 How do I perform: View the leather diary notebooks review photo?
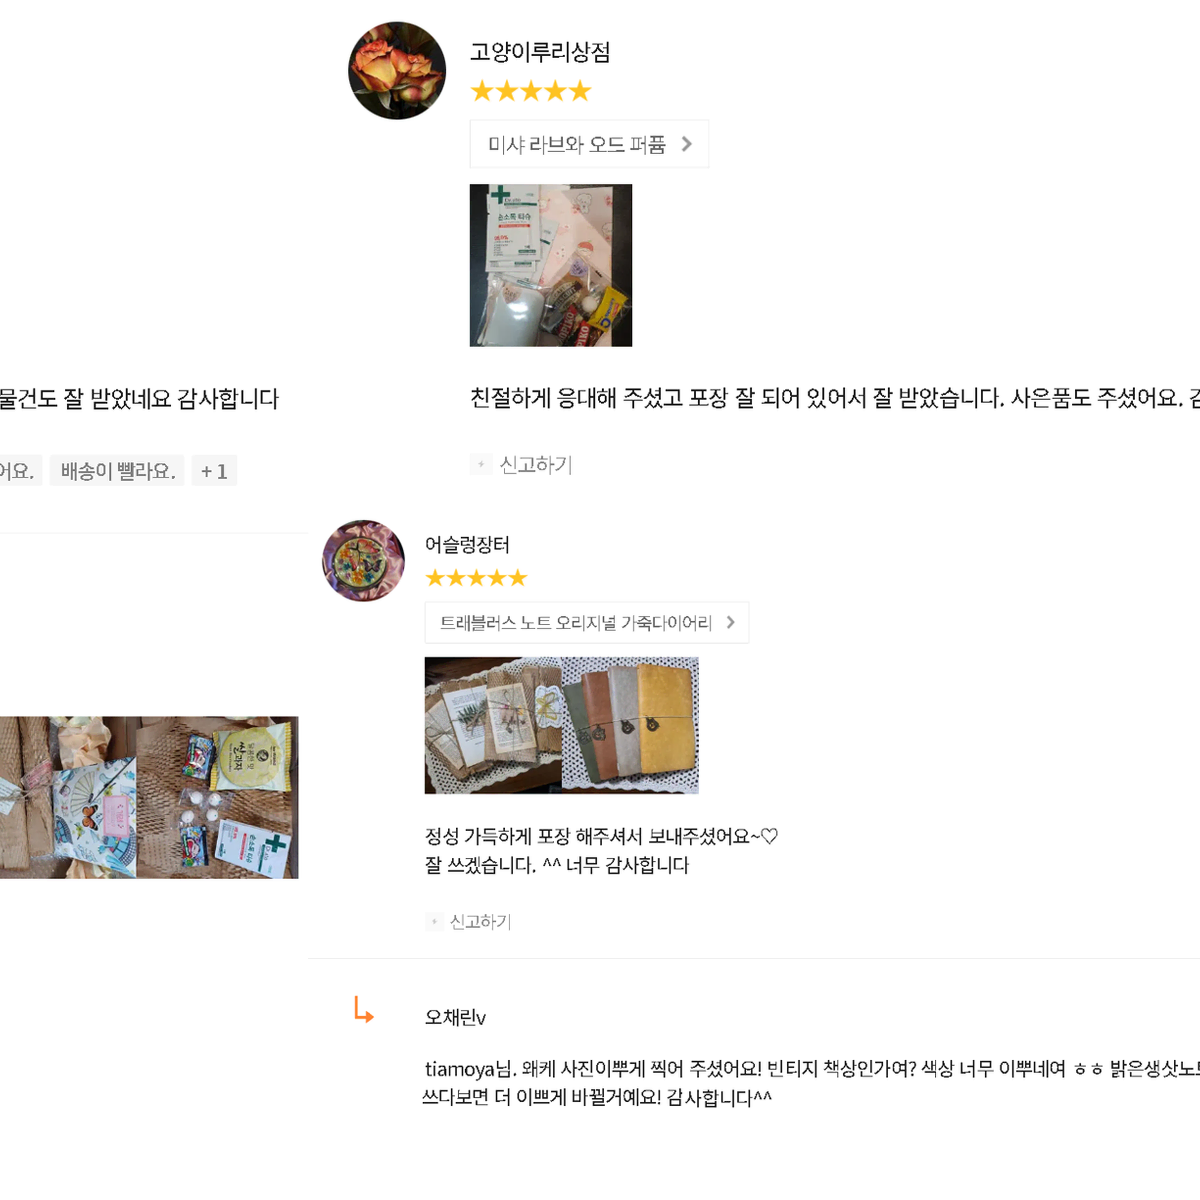[x=562, y=725]
